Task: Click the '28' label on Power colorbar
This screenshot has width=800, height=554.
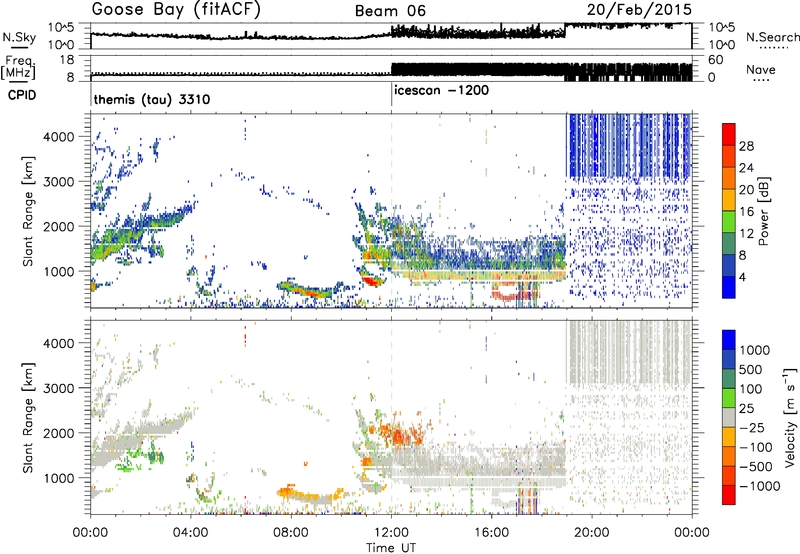Action: click(746, 146)
